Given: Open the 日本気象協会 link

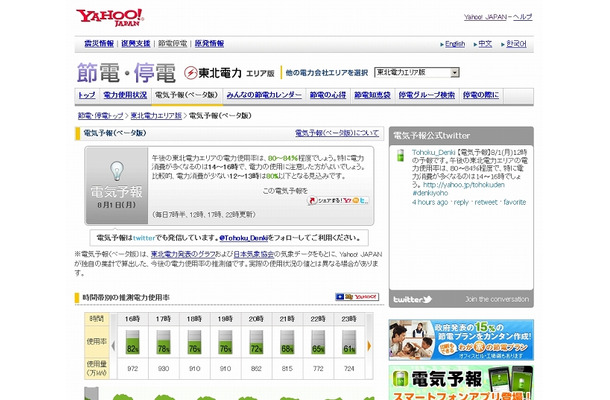Looking at the screenshot, I should click(x=254, y=254).
